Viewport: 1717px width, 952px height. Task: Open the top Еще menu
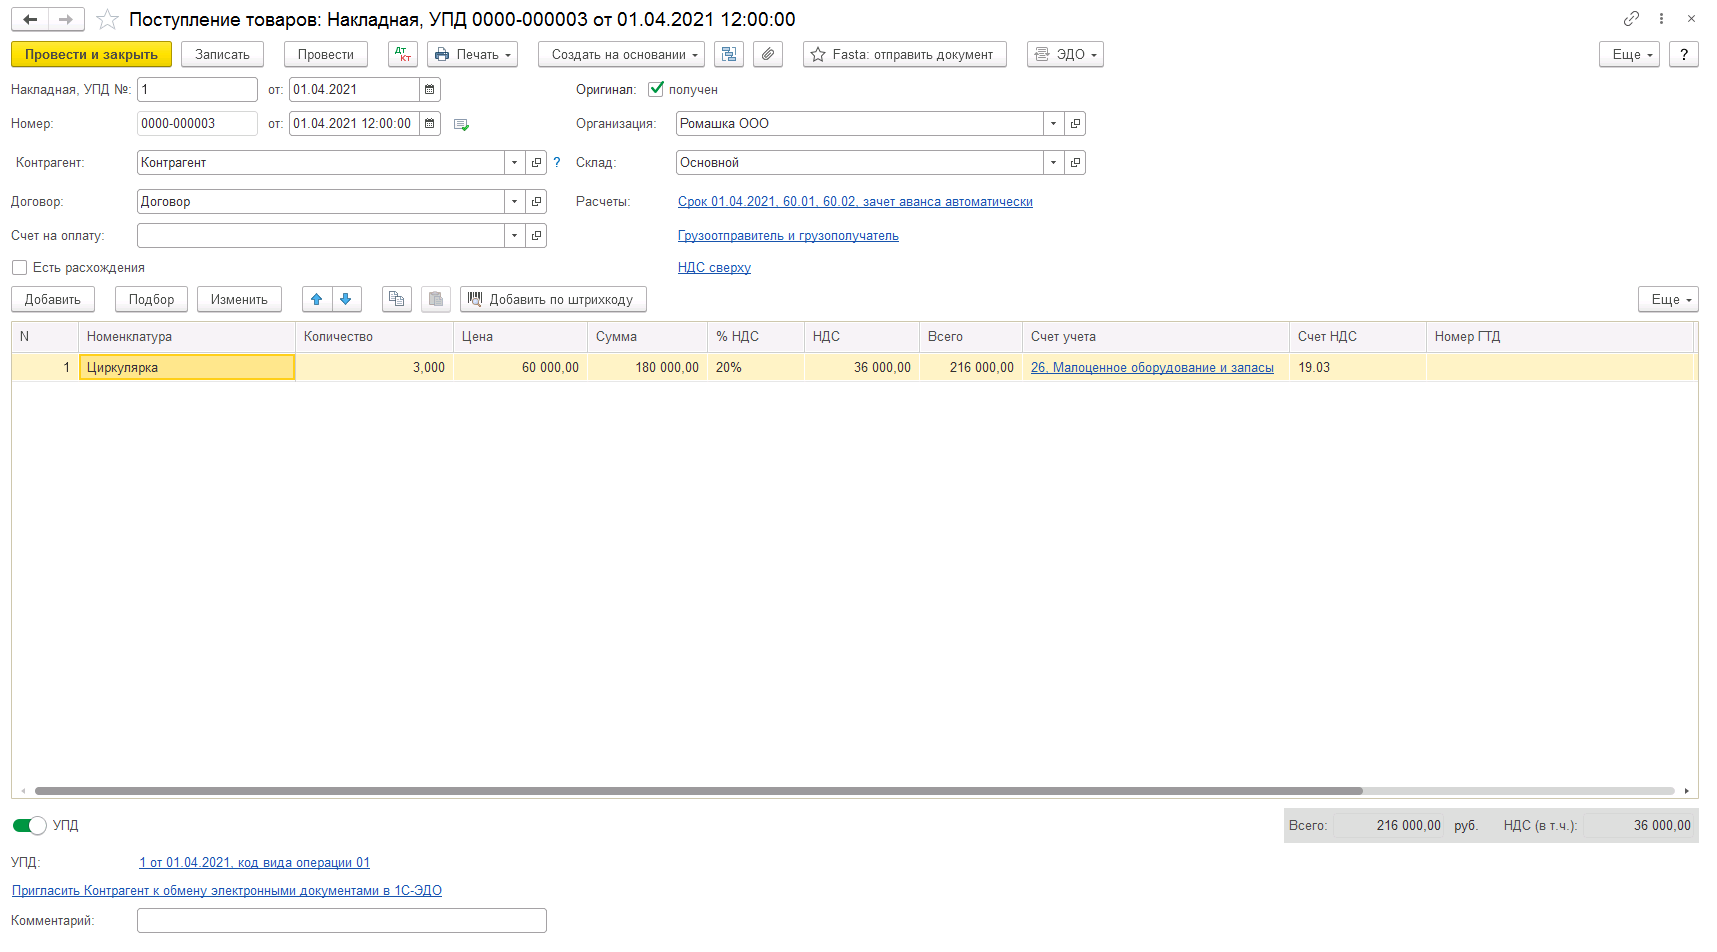pos(1629,54)
